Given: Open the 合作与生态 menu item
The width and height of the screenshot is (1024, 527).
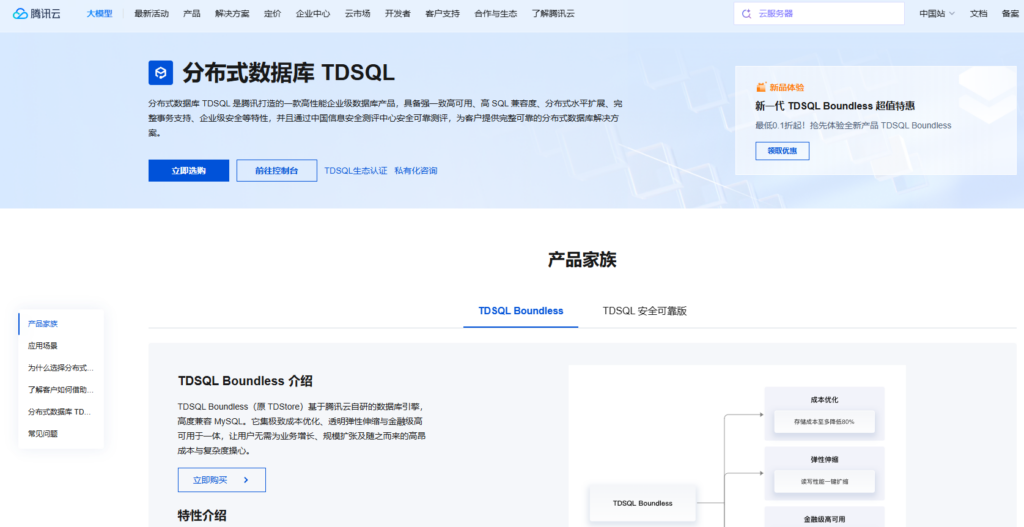Looking at the screenshot, I should coord(496,14).
